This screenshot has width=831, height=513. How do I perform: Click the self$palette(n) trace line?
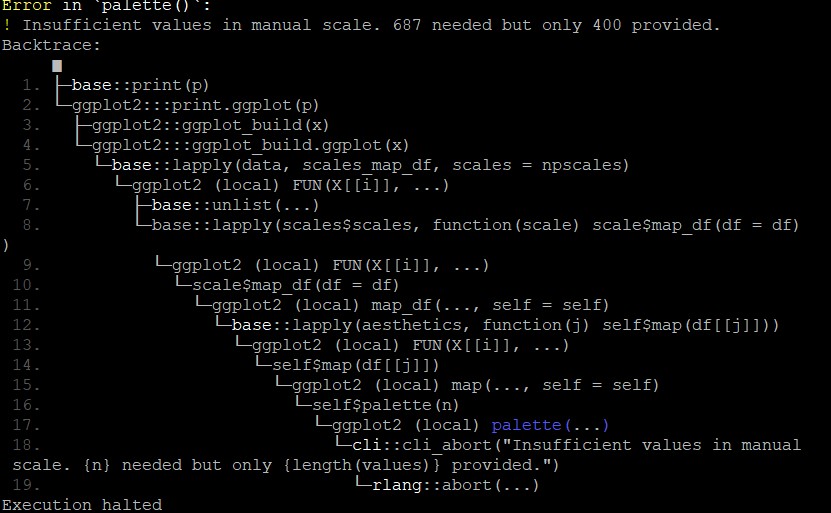point(385,405)
